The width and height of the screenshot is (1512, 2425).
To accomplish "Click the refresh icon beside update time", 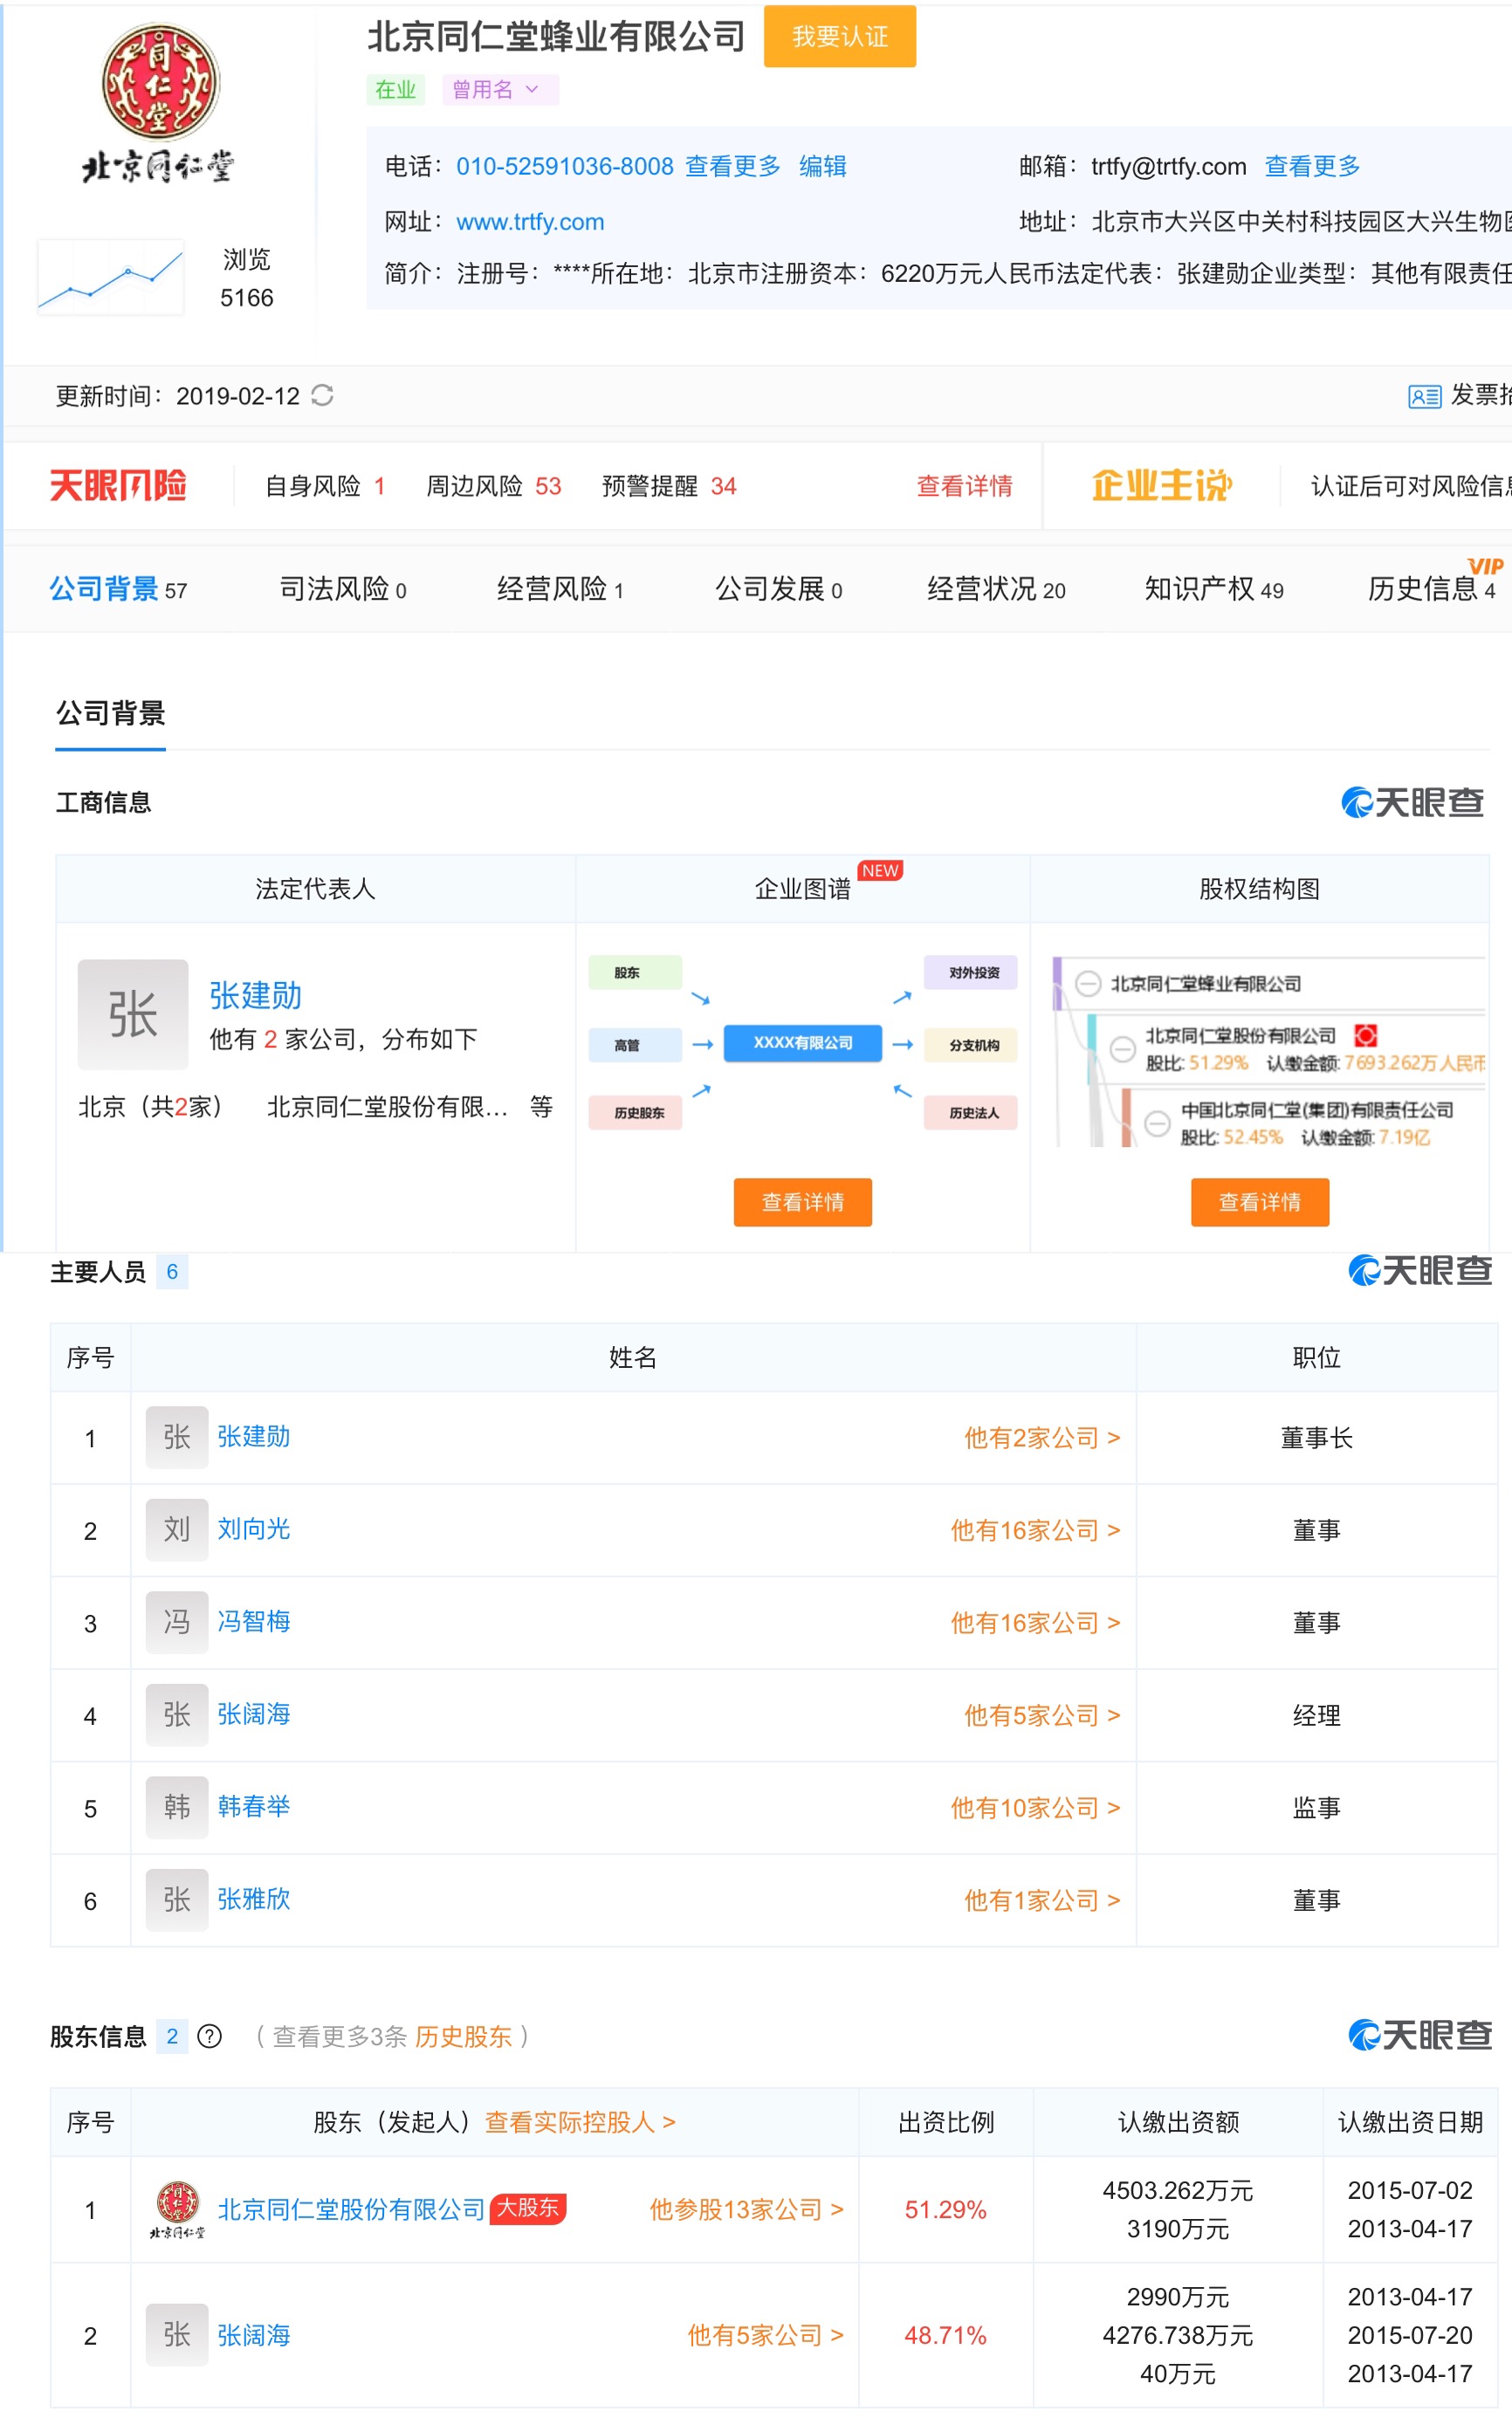I will tap(322, 396).
